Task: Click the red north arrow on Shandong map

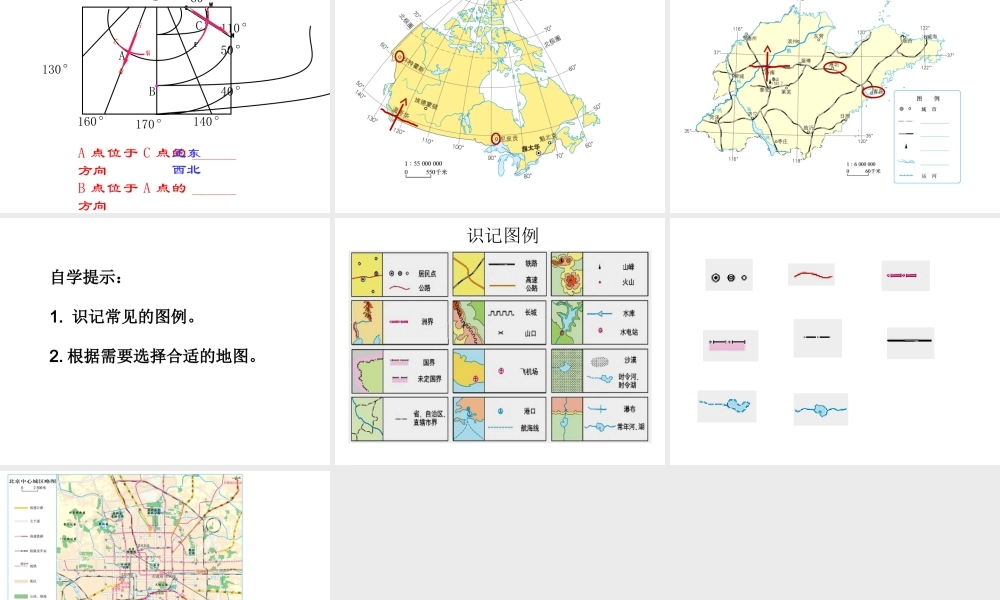Action: click(x=767, y=64)
